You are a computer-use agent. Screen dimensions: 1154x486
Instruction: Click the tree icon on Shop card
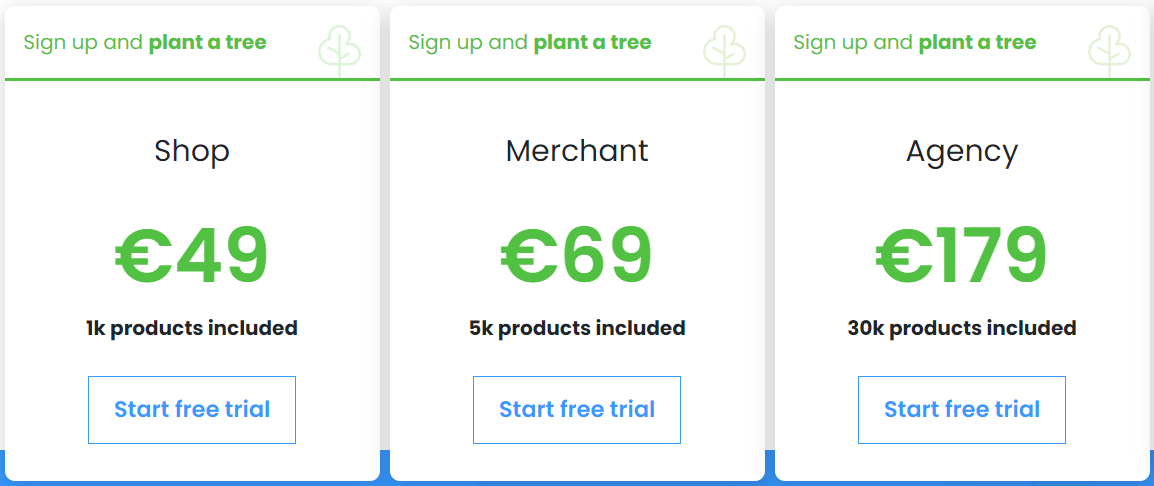(339, 52)
